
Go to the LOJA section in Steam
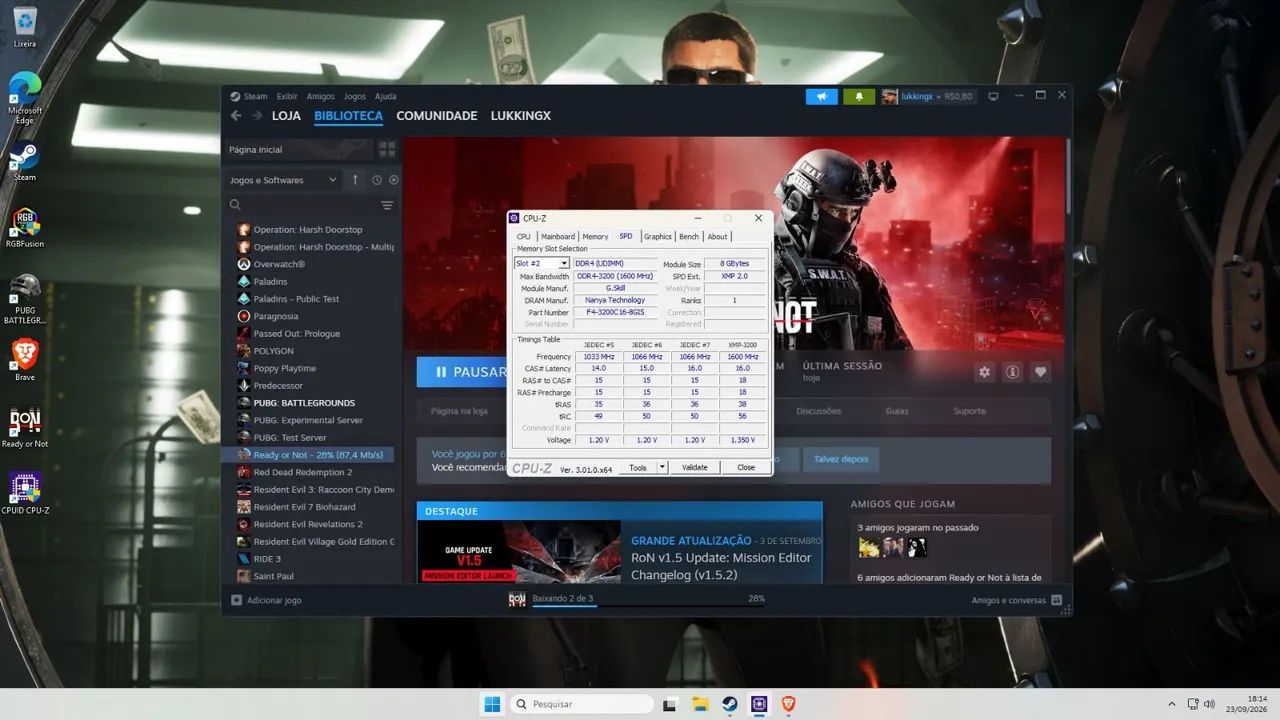click(x=286, y=116)
